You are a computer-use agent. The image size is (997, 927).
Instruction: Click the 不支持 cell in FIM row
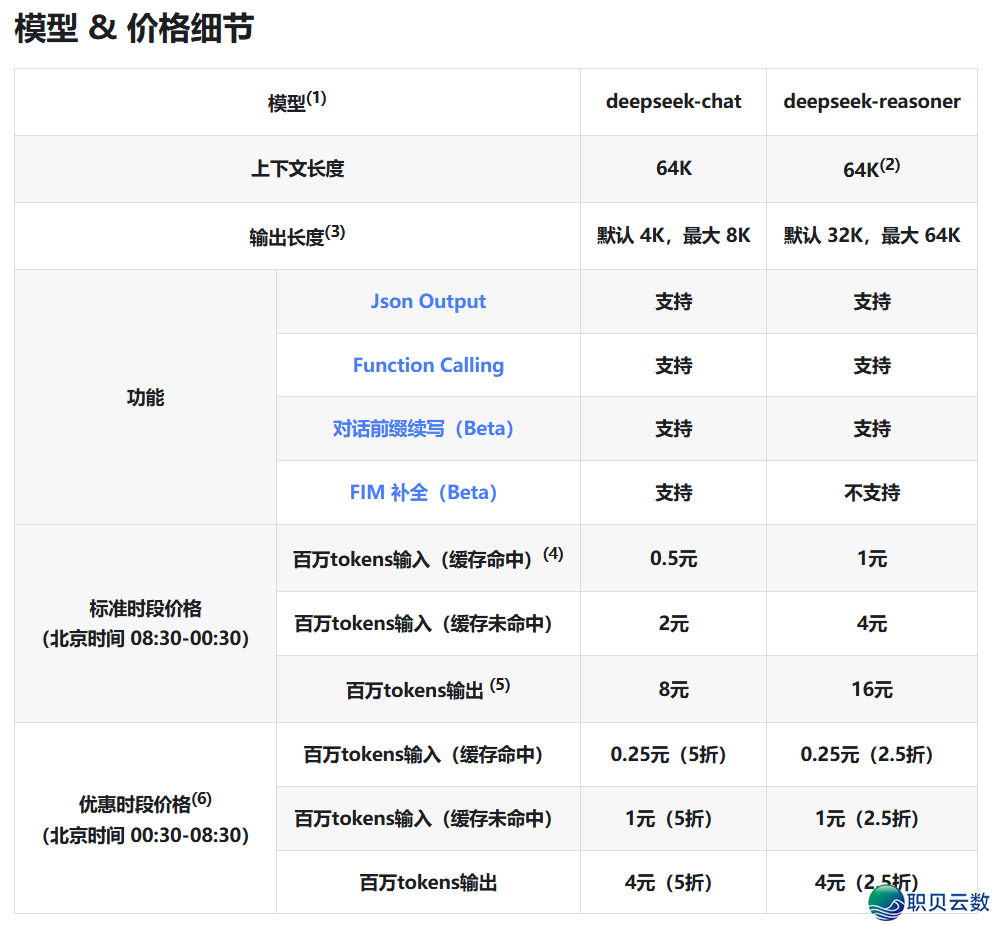[872, 493]
